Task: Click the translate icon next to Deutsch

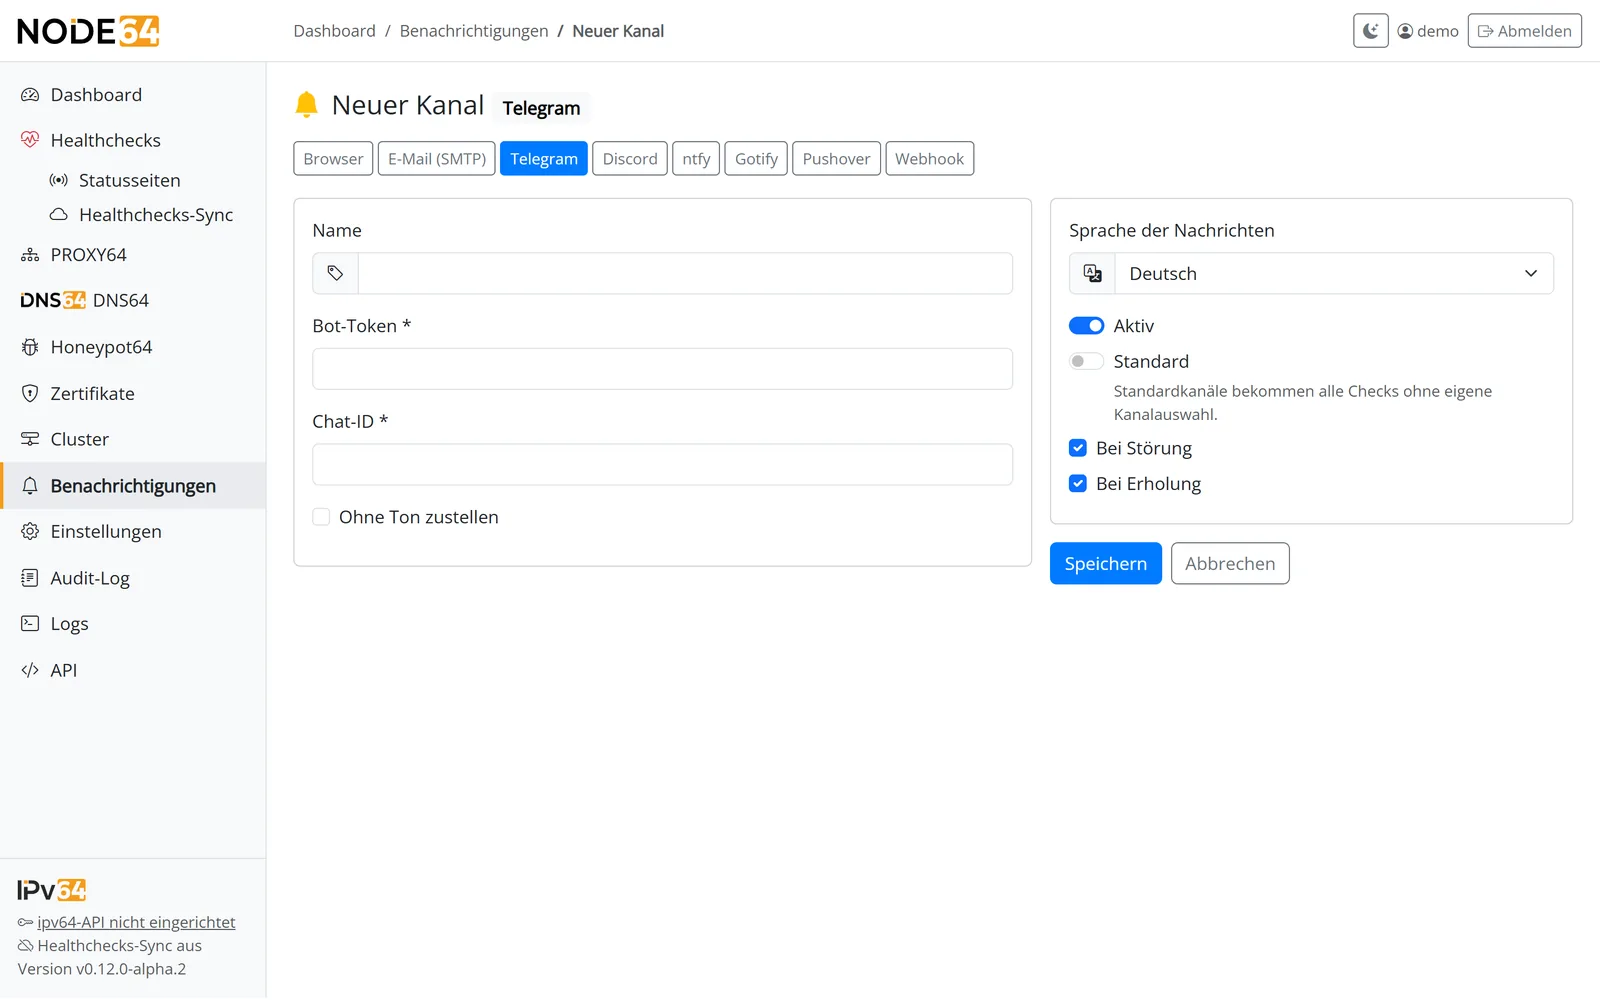Action: [1092, 273]
